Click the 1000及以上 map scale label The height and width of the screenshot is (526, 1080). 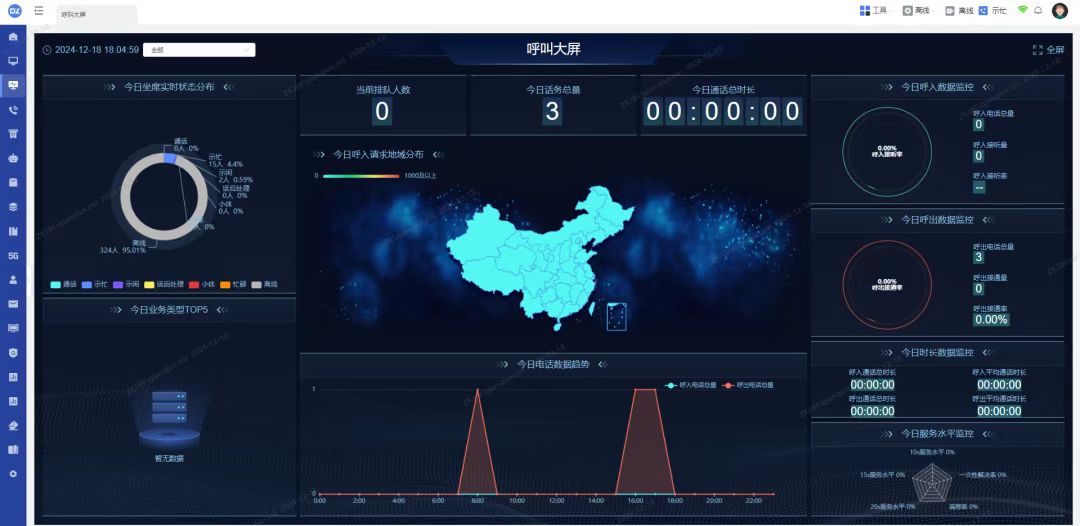click(x=420, y=176)
